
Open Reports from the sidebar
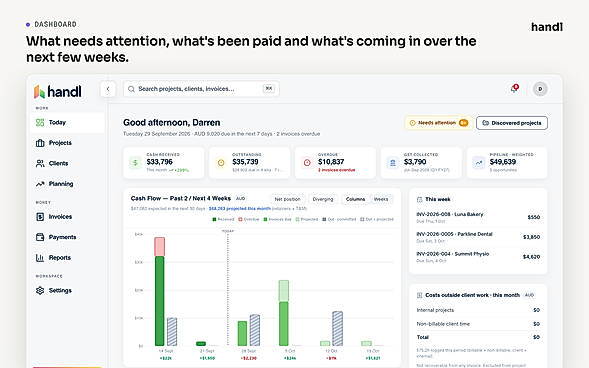click(x=67, y=258)
